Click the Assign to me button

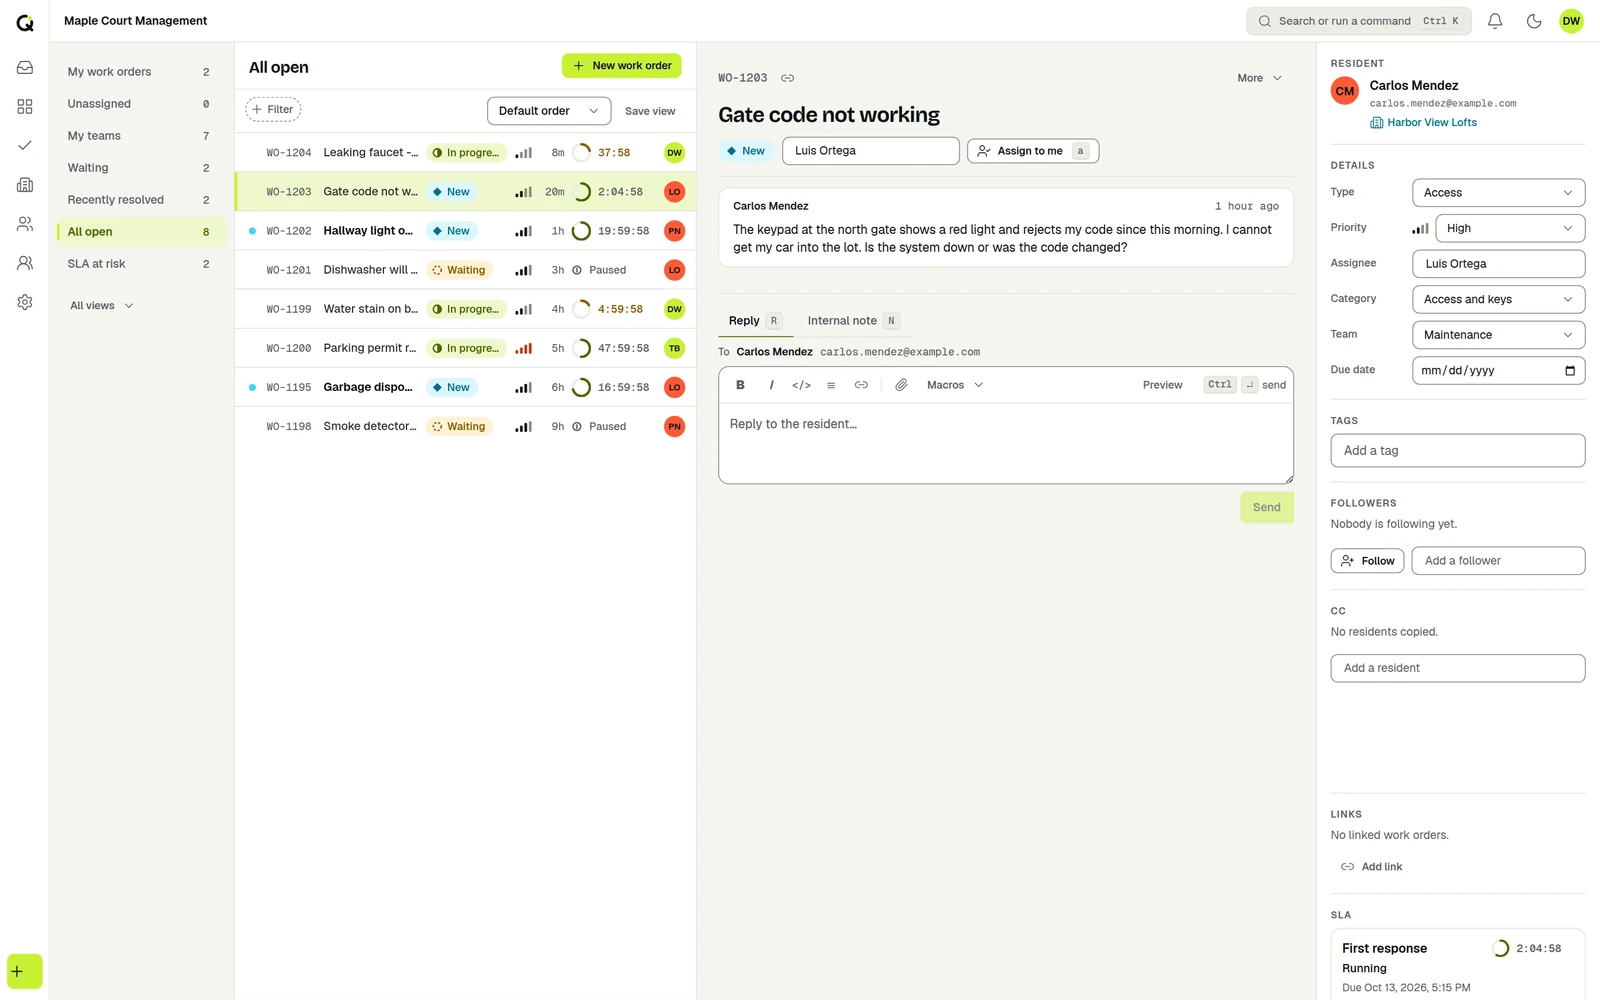(x=1033, y=151)
